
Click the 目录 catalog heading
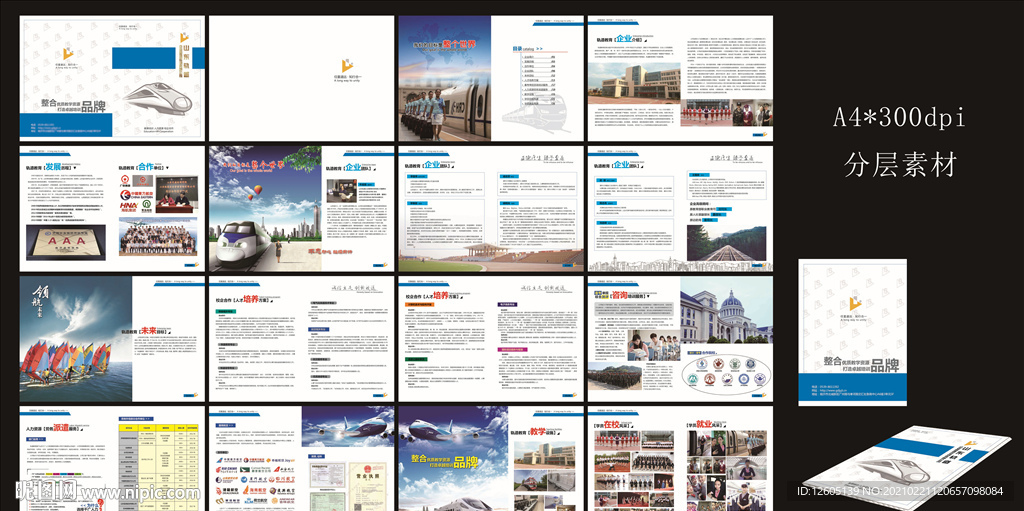click(x=518, y=47)
